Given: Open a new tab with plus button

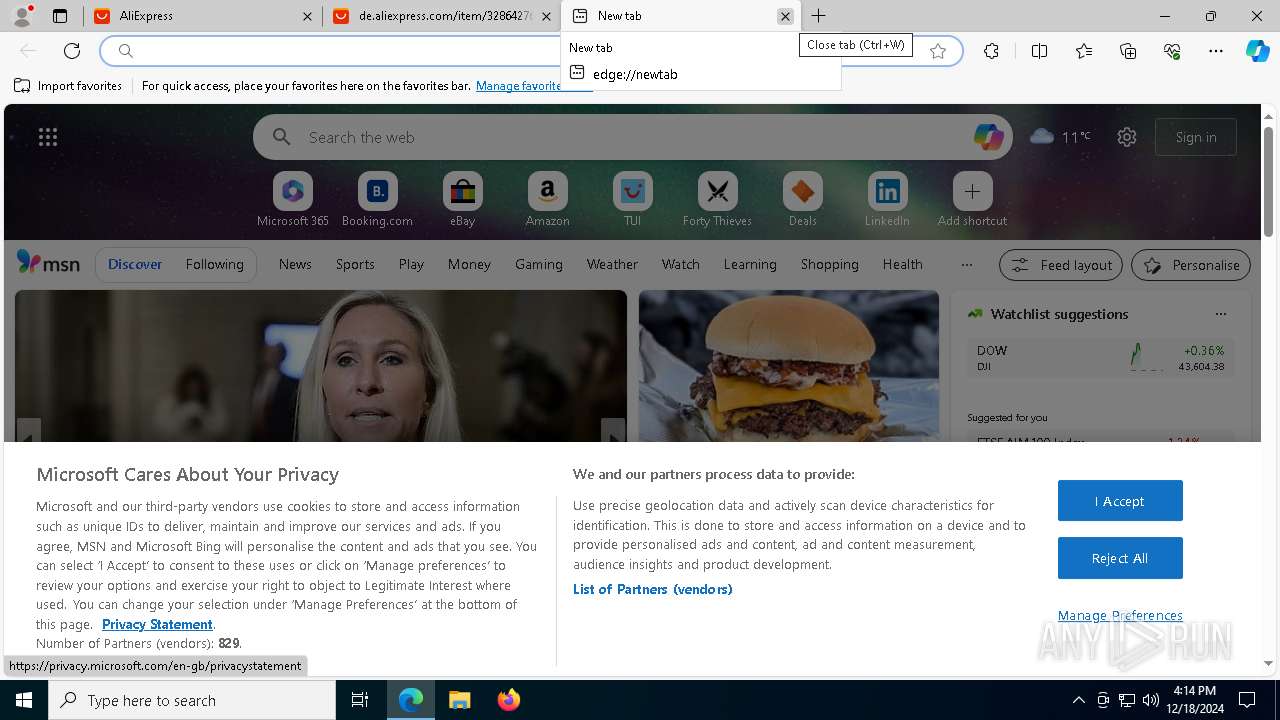Looking at the screenshot, I should [x=818, y=16].
